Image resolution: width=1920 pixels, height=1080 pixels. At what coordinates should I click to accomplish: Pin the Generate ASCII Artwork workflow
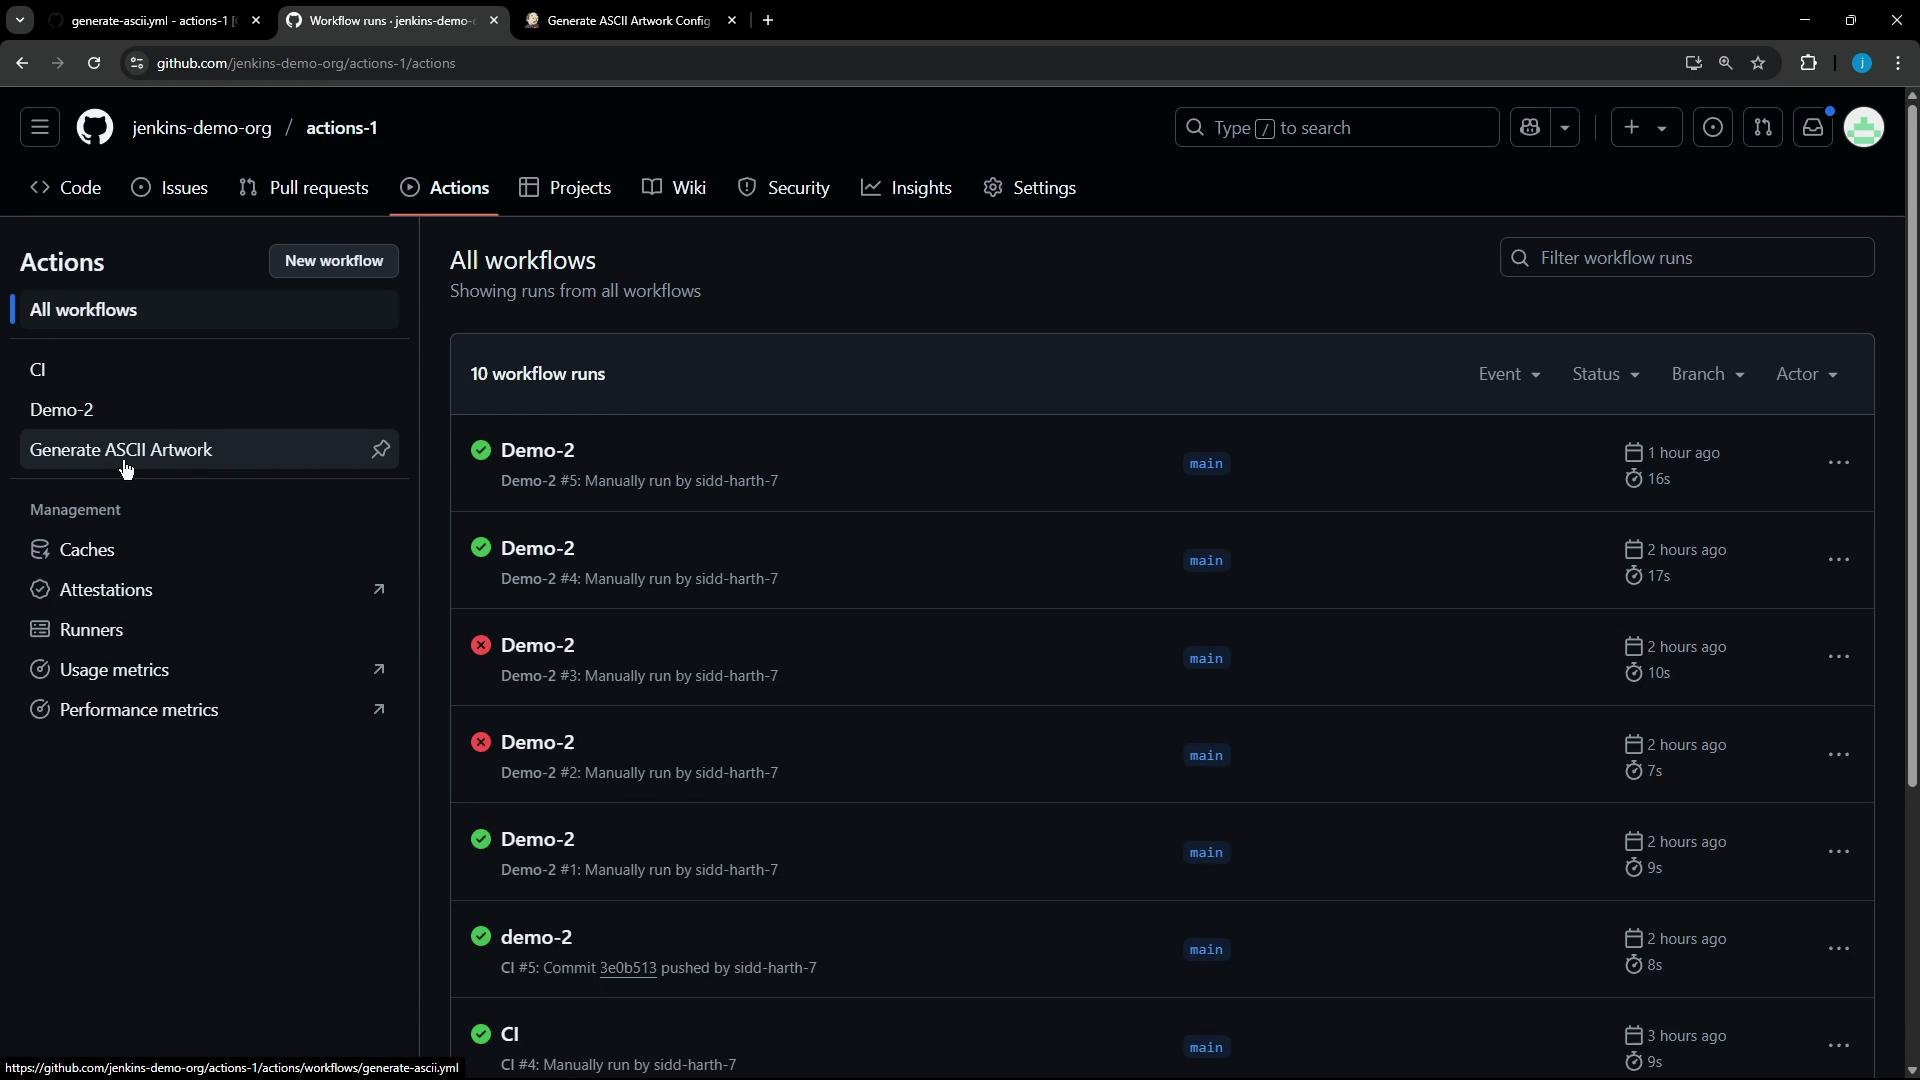point(381,450)
